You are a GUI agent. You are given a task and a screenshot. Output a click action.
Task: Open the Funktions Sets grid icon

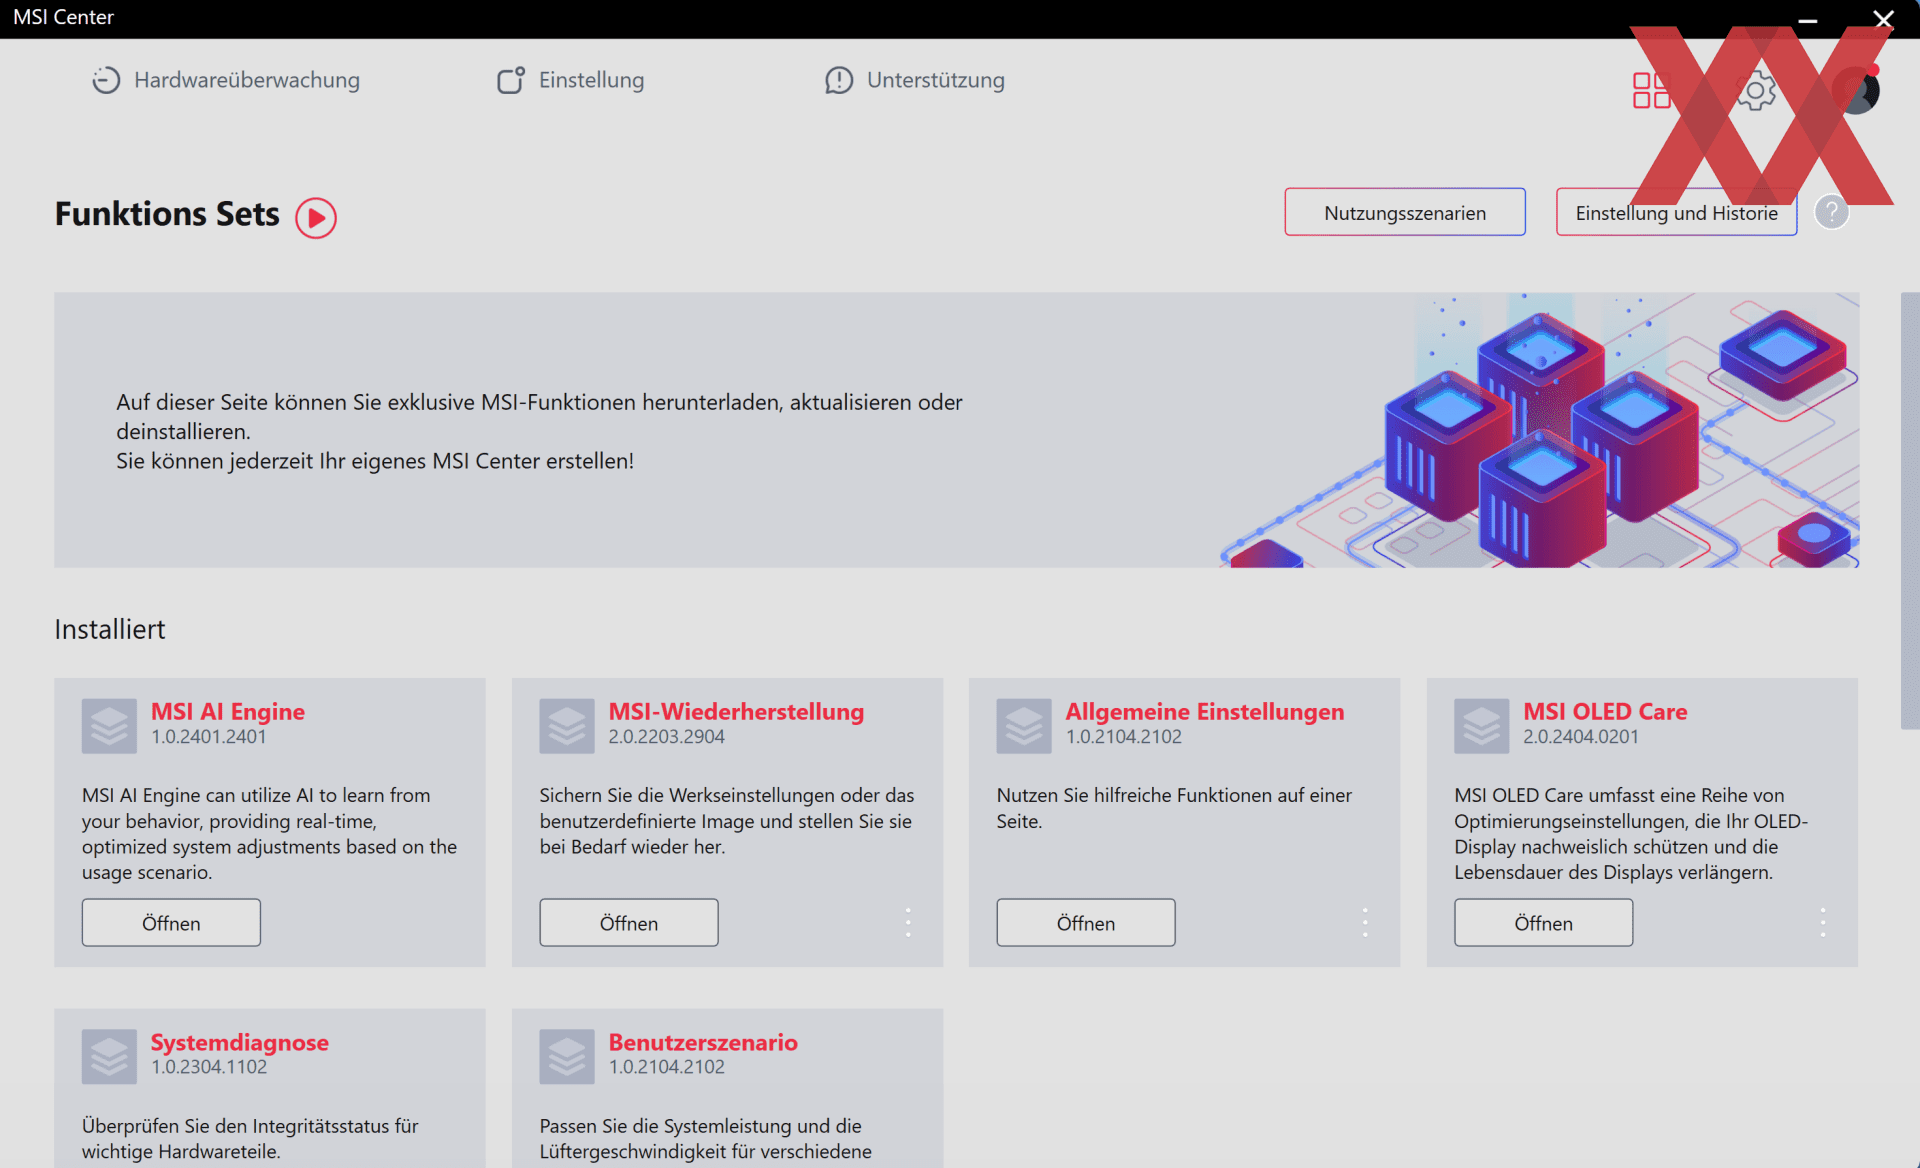[1651, 90]
